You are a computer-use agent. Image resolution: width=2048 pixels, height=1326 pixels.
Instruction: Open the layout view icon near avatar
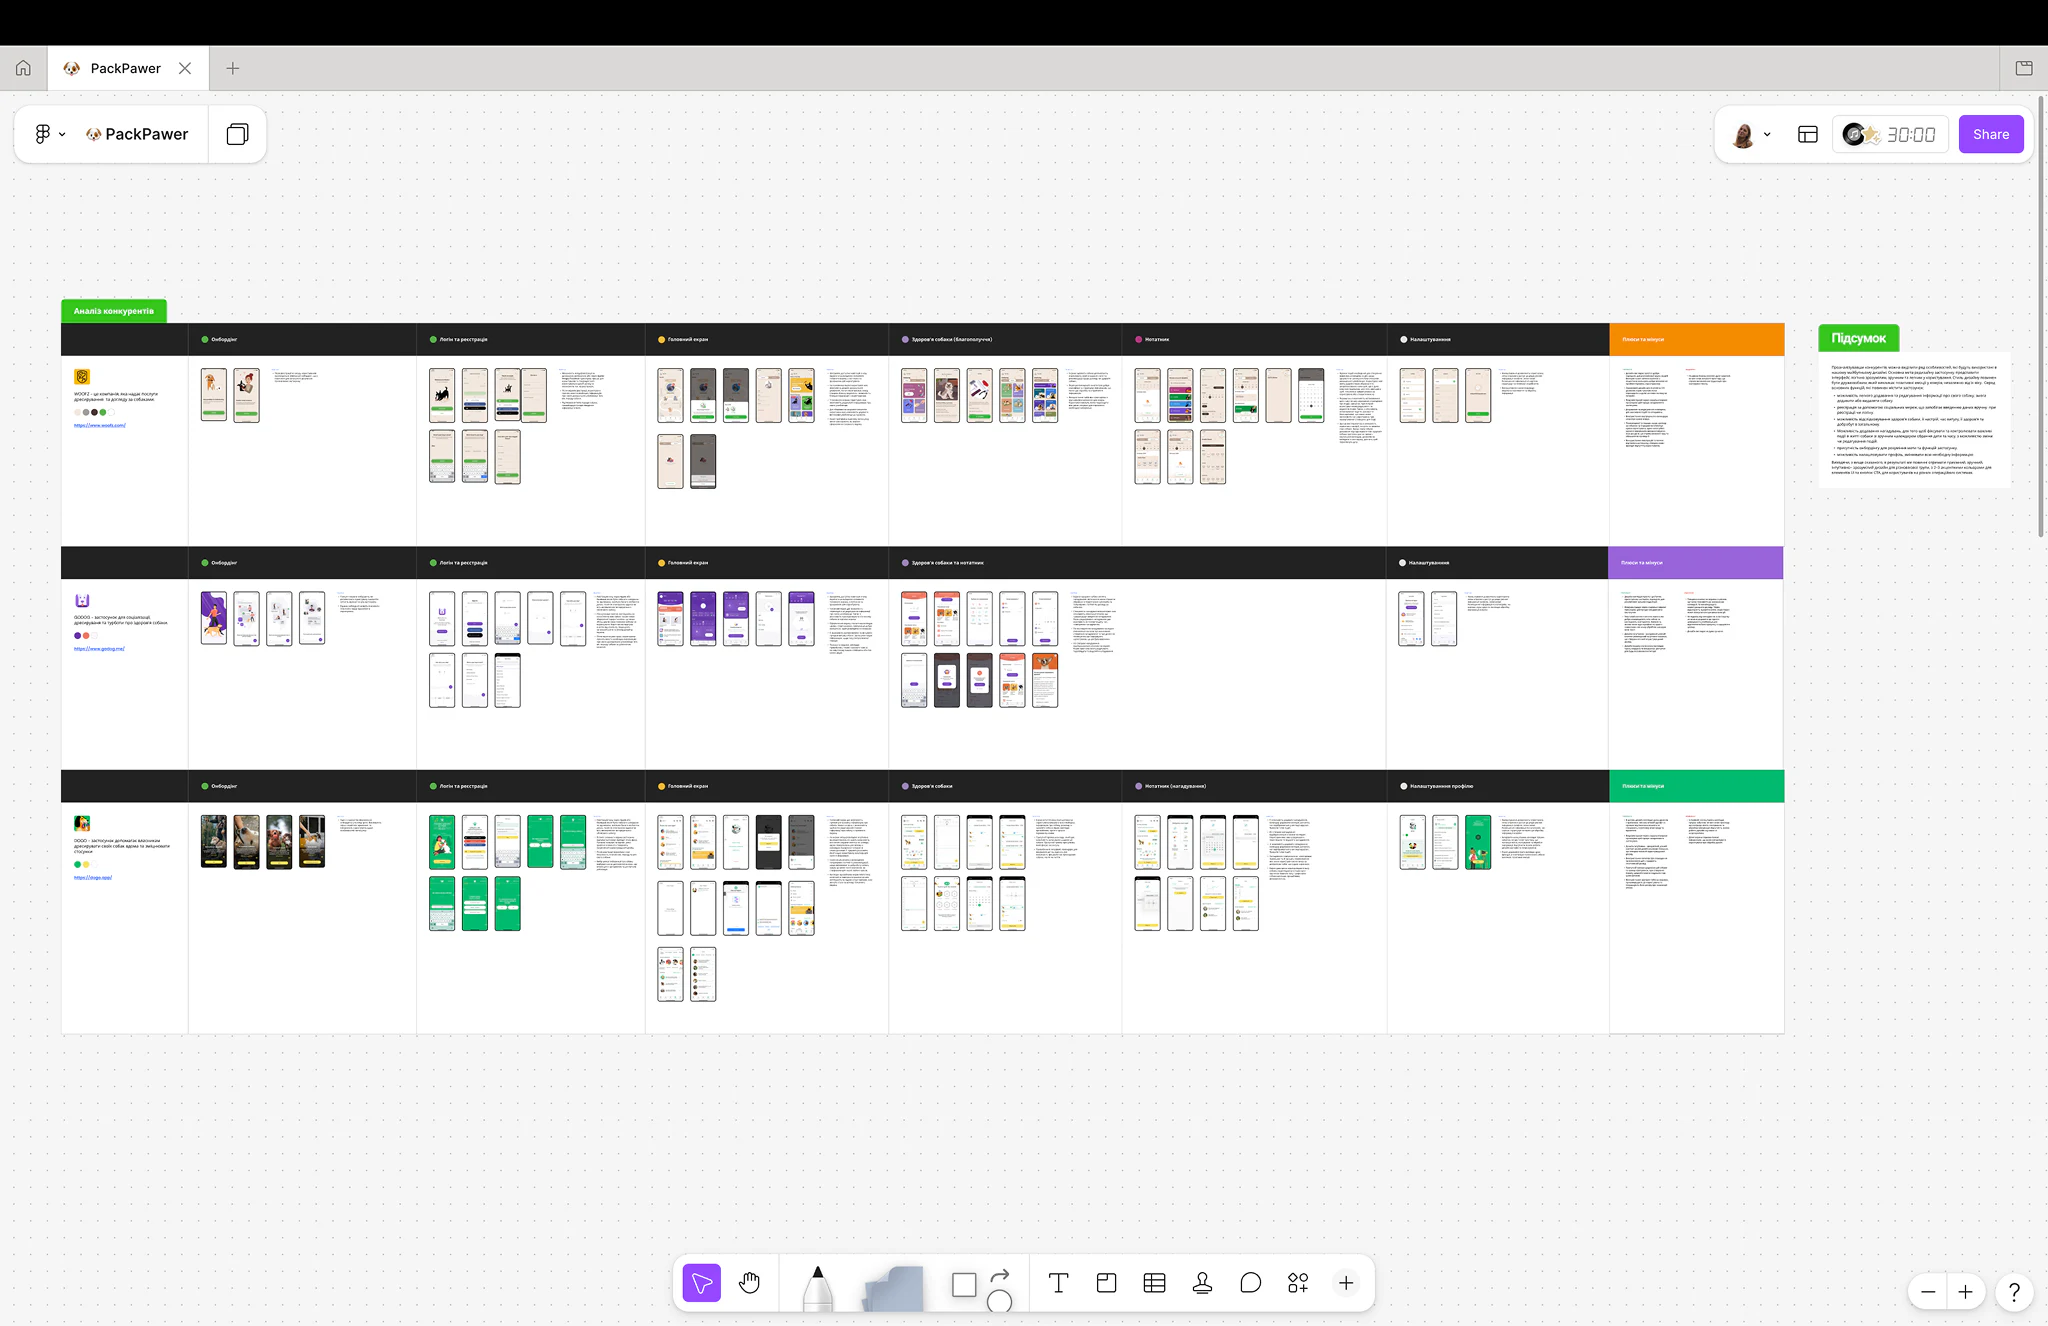1807,134
